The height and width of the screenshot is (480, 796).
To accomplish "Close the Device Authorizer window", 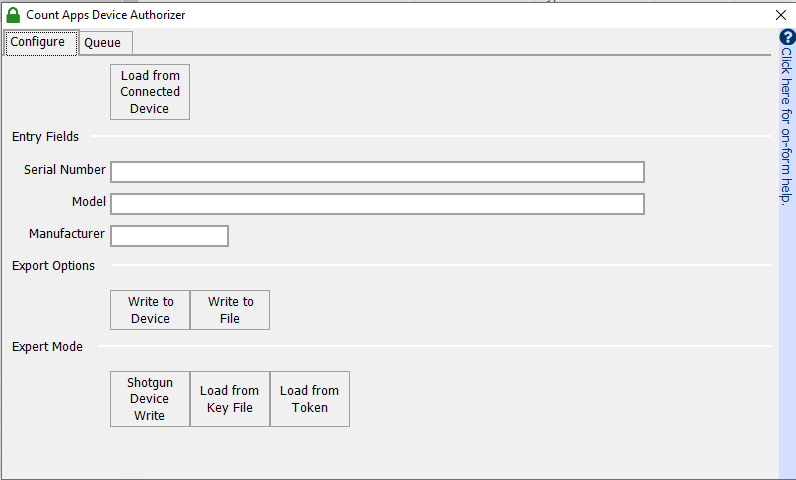I will [x=781, y=15].
